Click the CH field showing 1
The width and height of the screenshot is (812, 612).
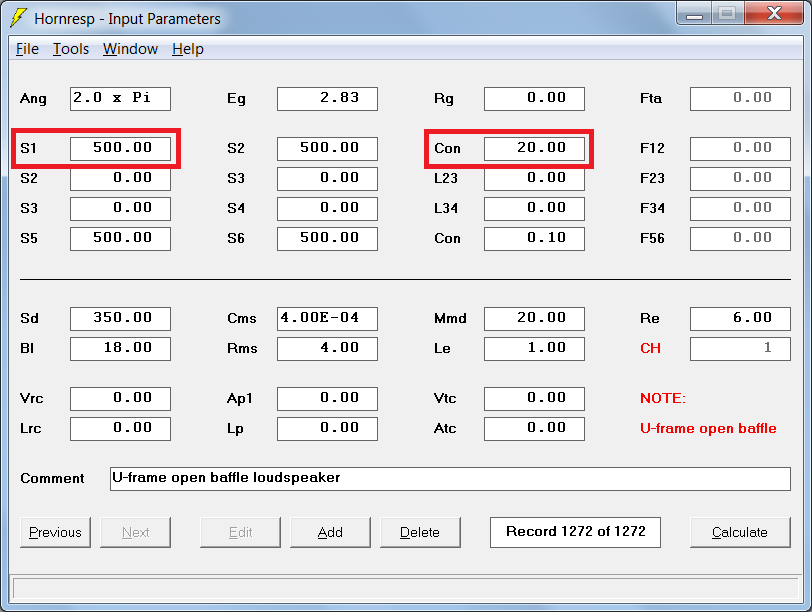741,348
